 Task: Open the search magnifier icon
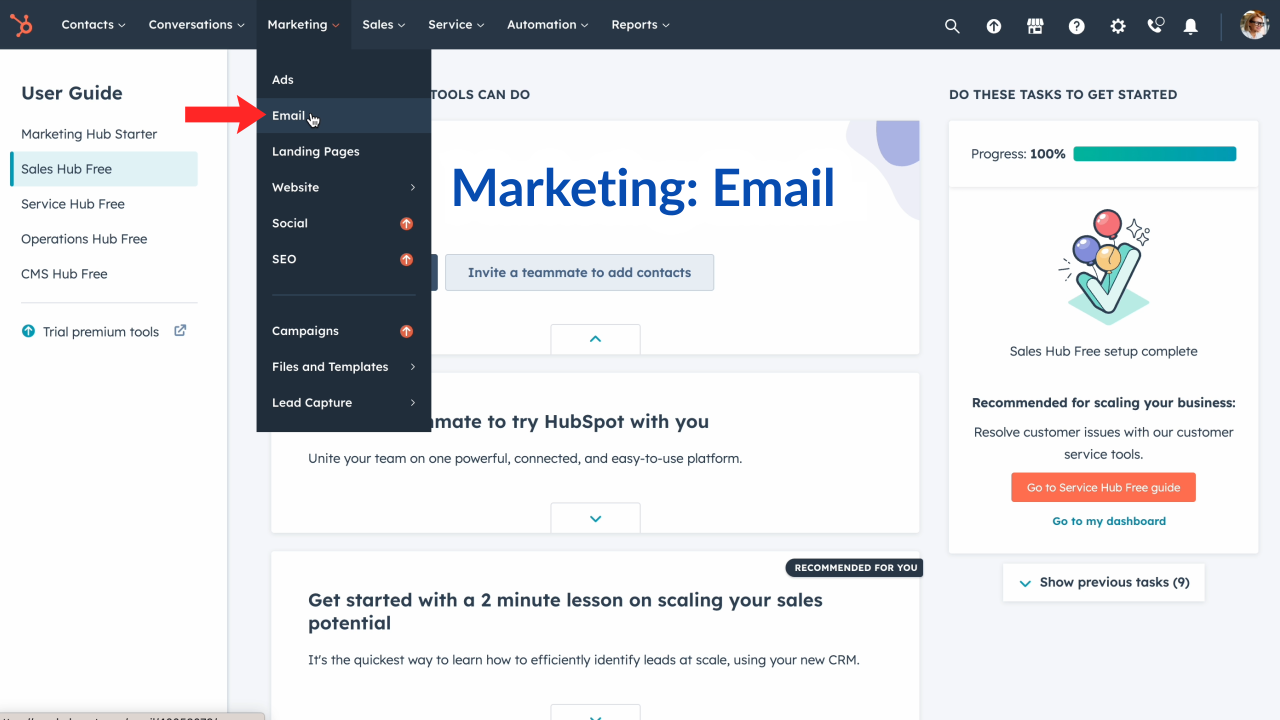pyautogui.click(x=952, y=26)
